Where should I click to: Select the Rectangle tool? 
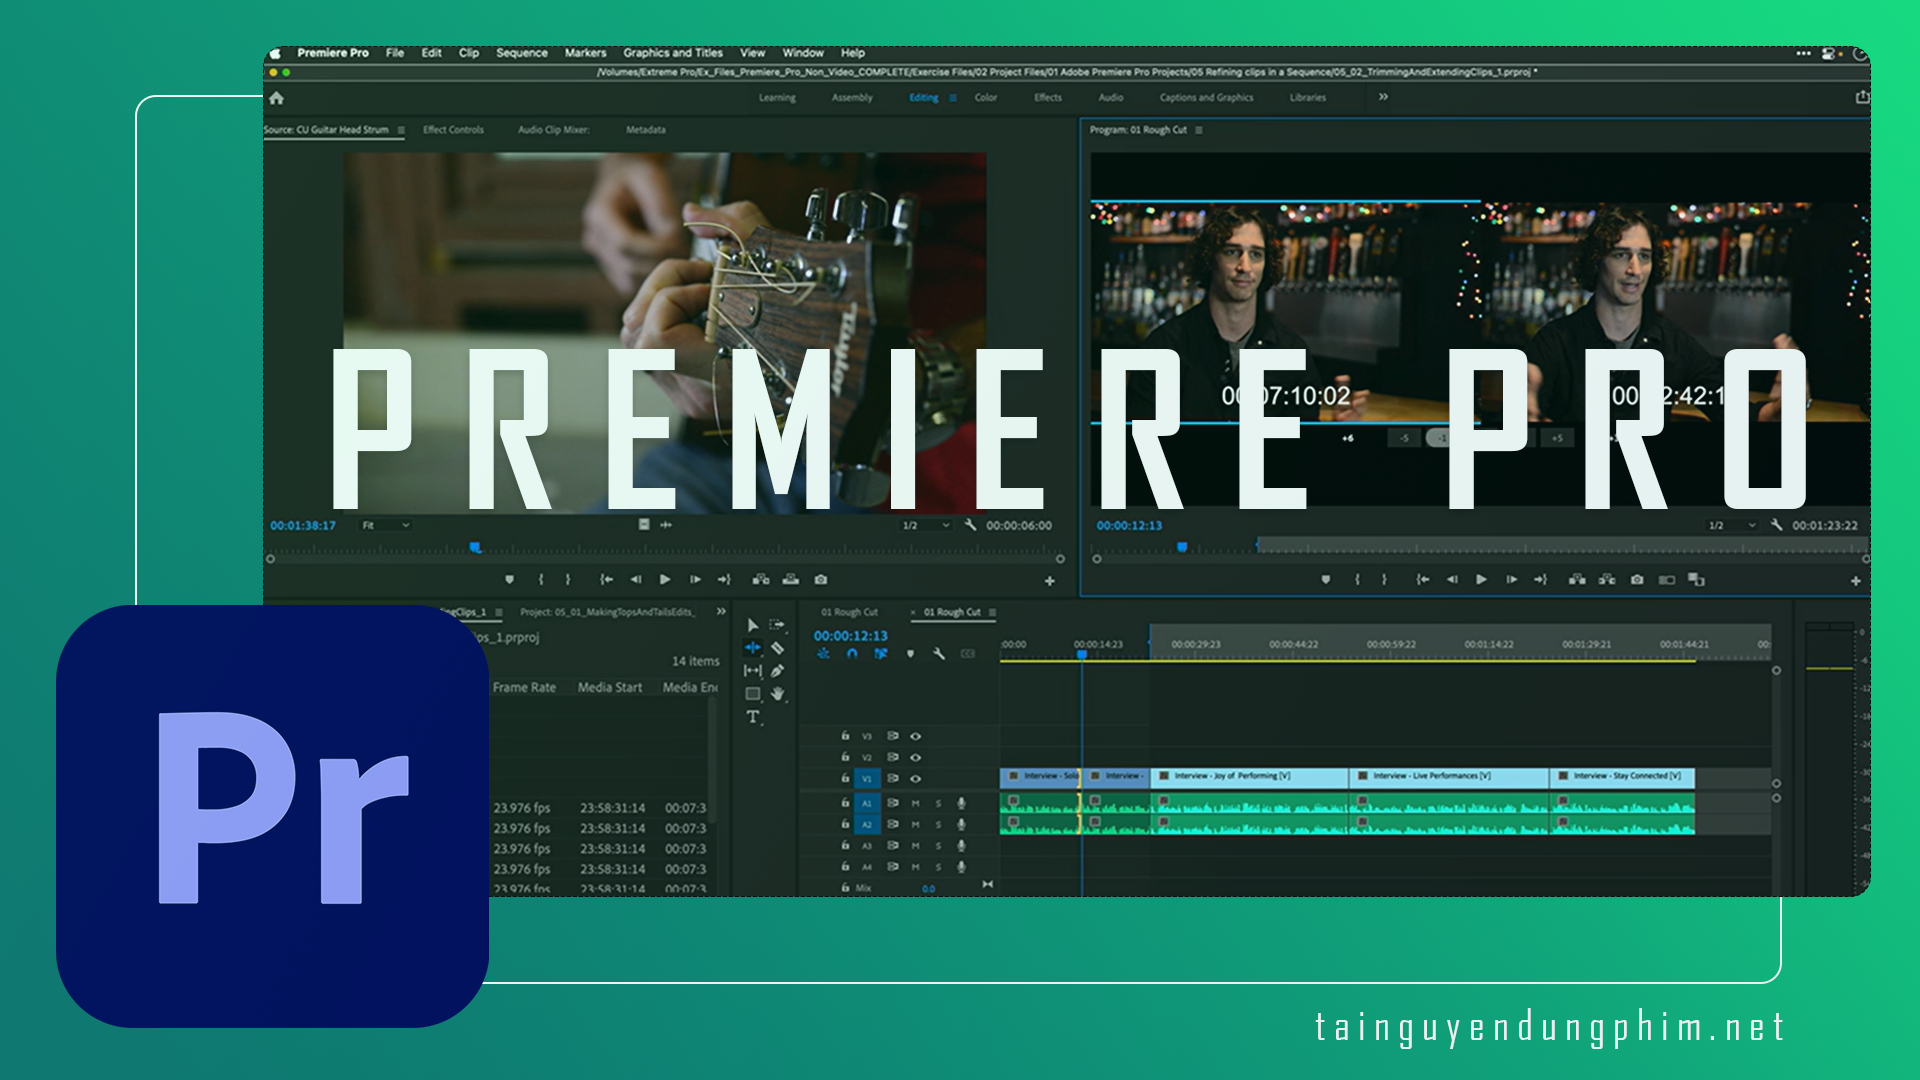pos(752,694)
